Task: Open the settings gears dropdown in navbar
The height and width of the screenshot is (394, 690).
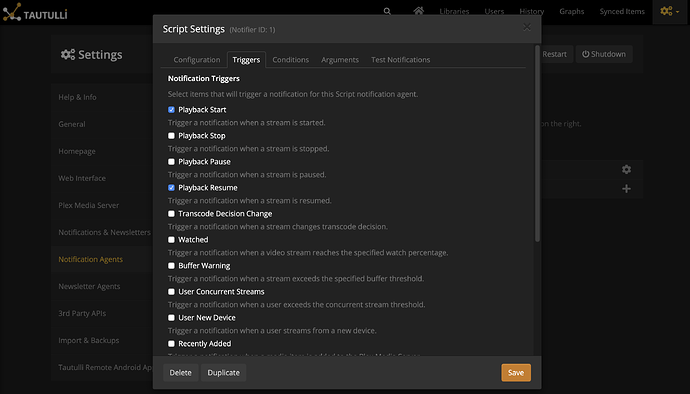Action: tap(670, 11)
